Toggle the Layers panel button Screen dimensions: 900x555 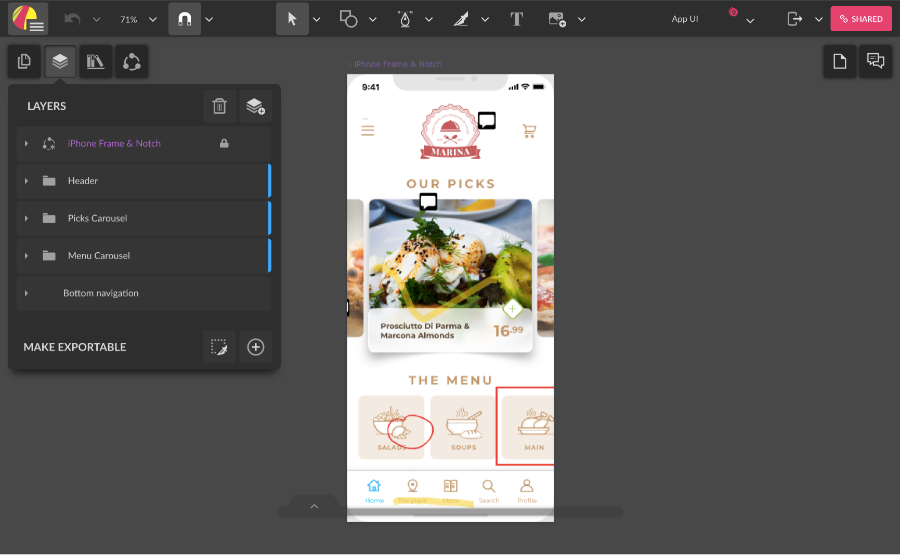pos(60,62)
